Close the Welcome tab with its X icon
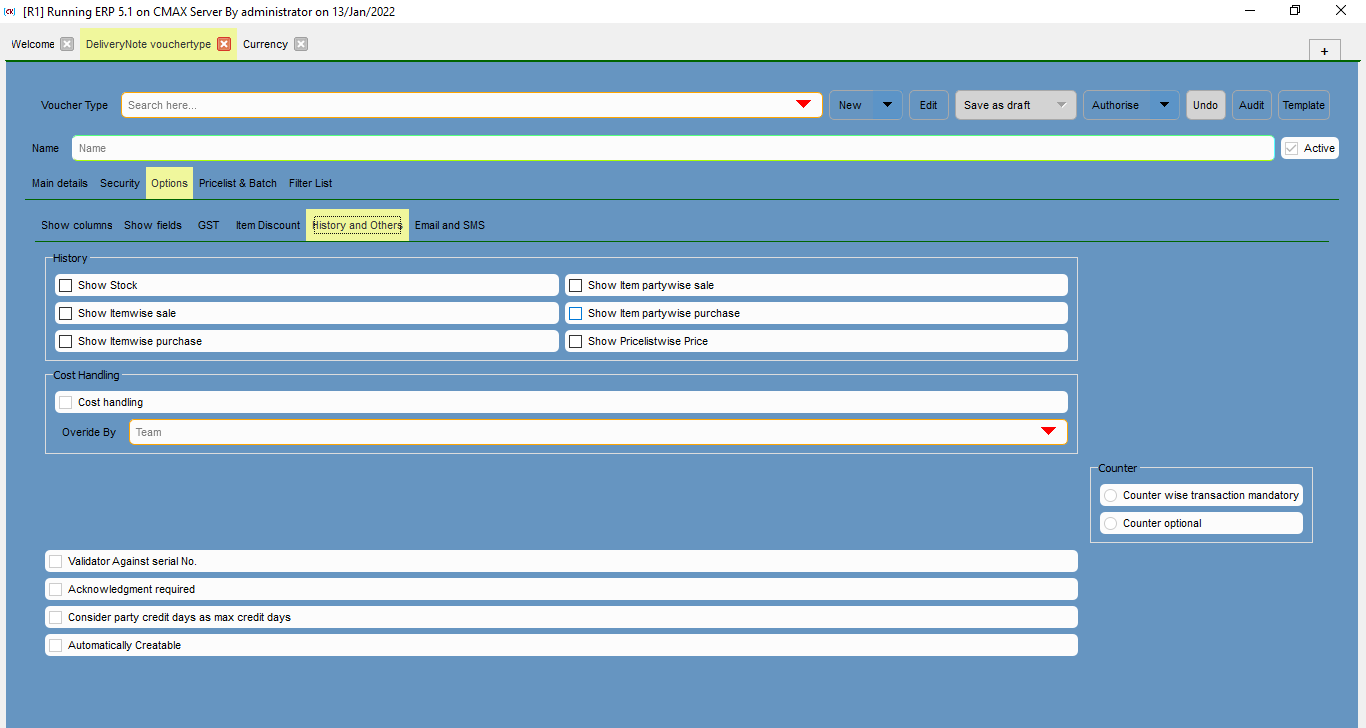 click(x=67, y=44)
